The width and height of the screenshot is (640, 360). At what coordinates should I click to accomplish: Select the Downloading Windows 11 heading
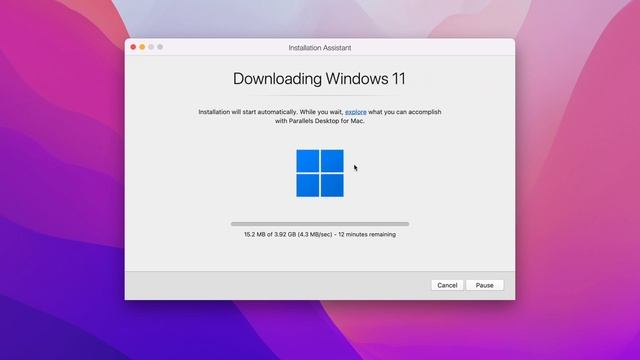[x=319, y=79]
